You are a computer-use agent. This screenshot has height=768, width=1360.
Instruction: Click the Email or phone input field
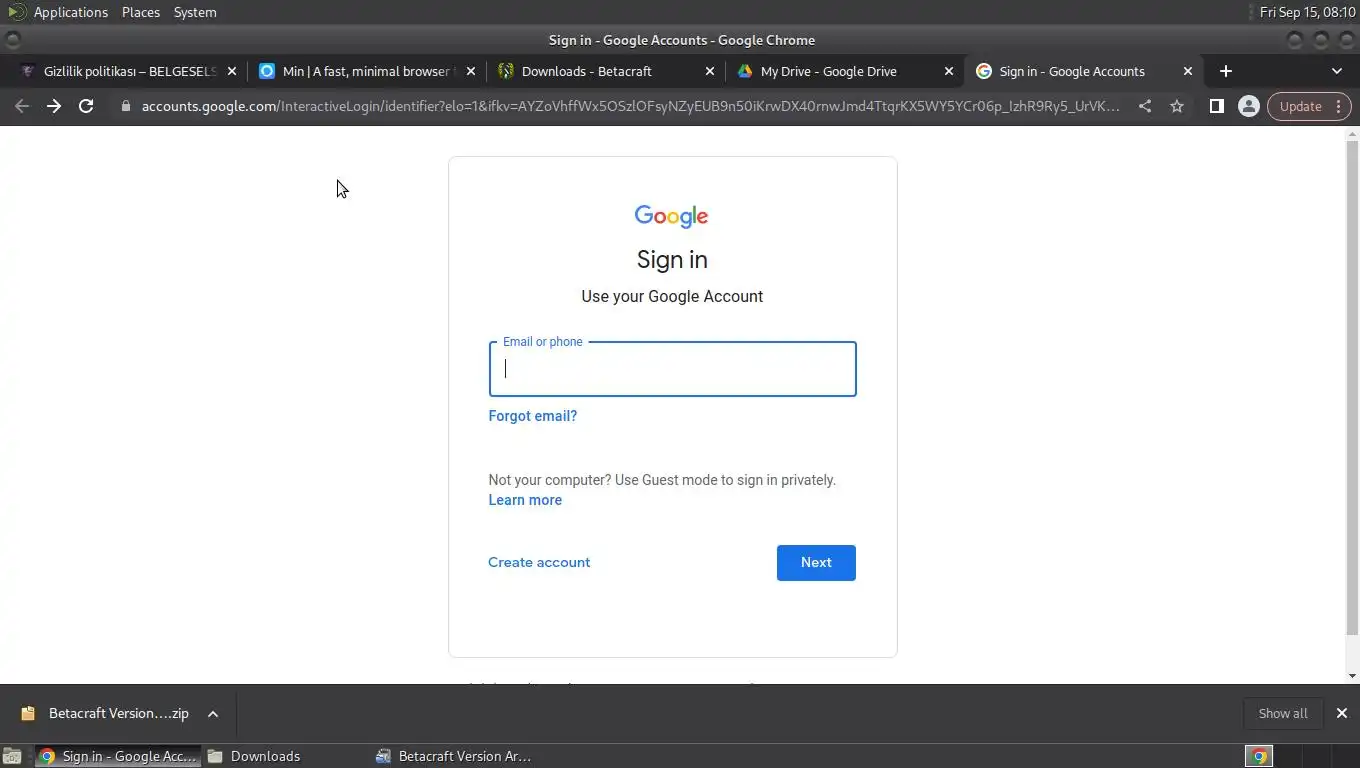pos(672,369)
